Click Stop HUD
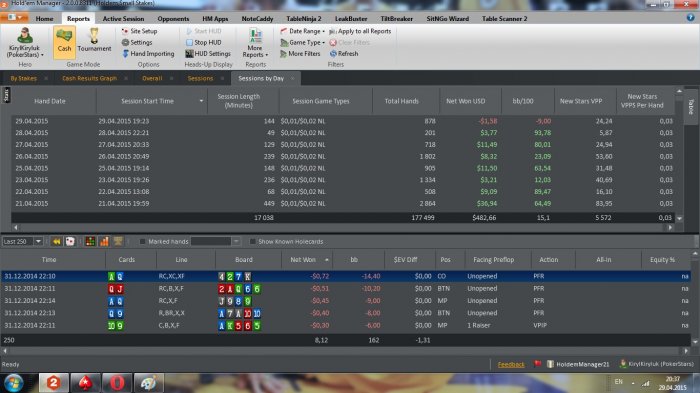700x393 pixels. click(x=203, y=42)
